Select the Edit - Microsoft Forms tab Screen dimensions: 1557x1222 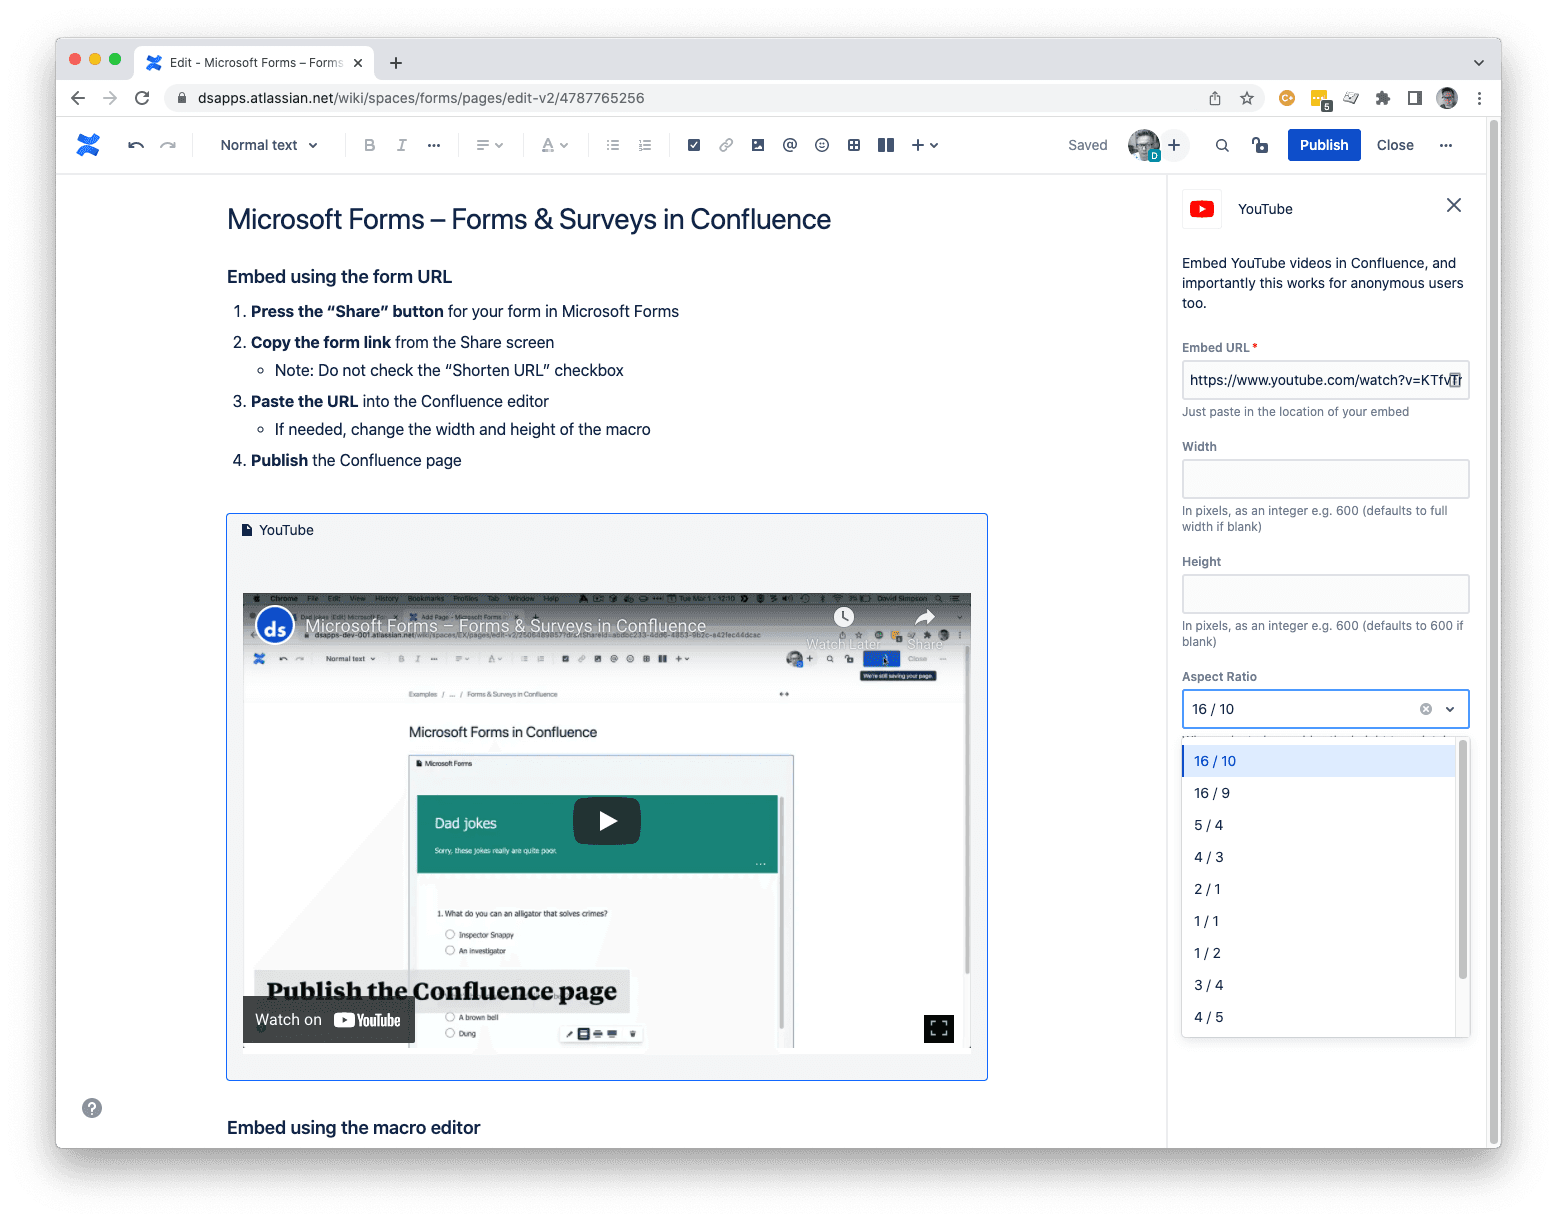[x=254, y=62]
